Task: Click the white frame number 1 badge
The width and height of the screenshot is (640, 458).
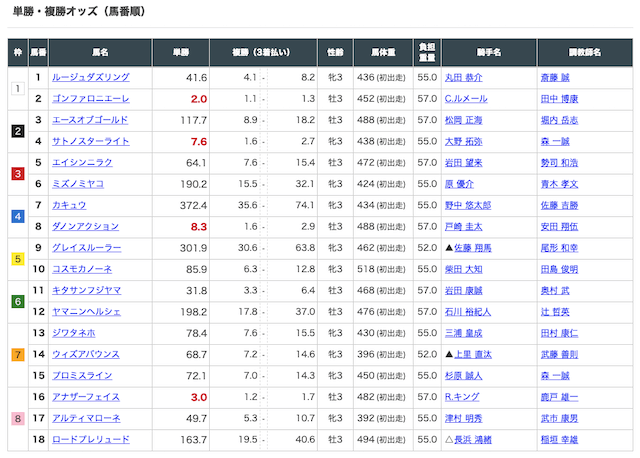Action: point(17,88)
